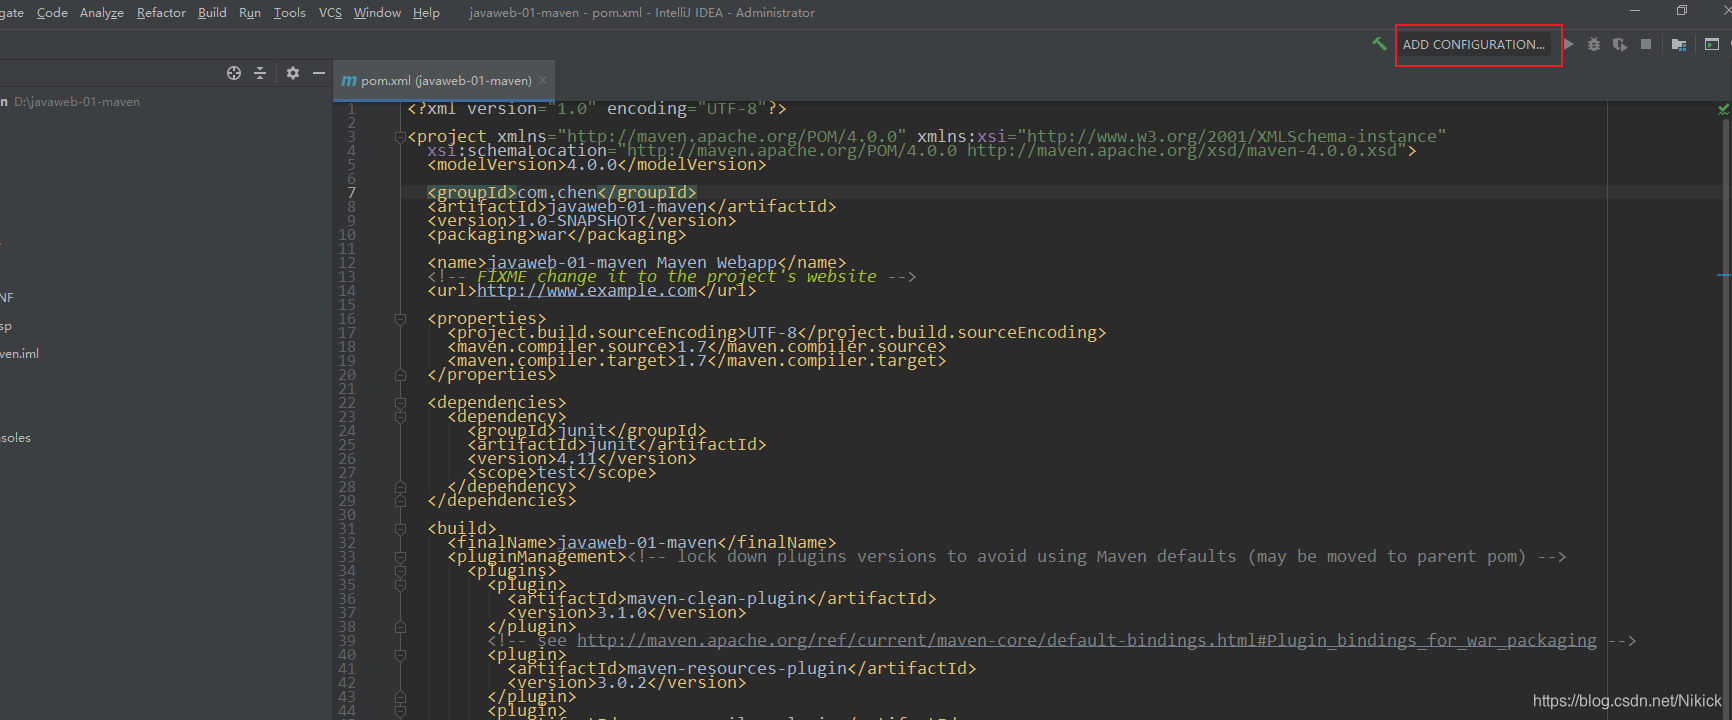Collapse the maven-resources-plugin fold marker on line 40
The width and height of the screenshot is (1732, 720).
pos(400,655)
